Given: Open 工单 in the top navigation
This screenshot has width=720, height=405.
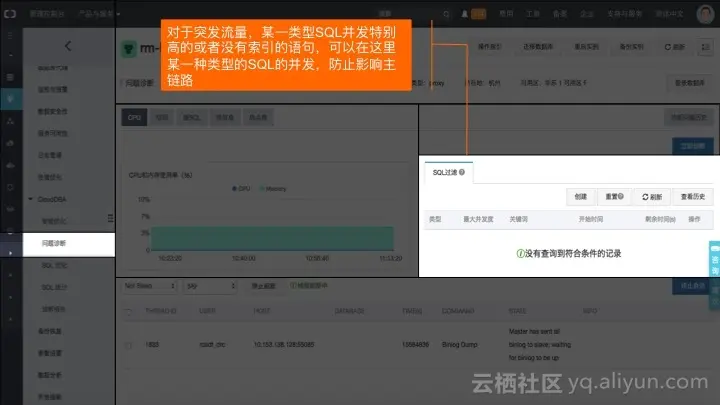Looking at the screenshot, I should point(533,14).
